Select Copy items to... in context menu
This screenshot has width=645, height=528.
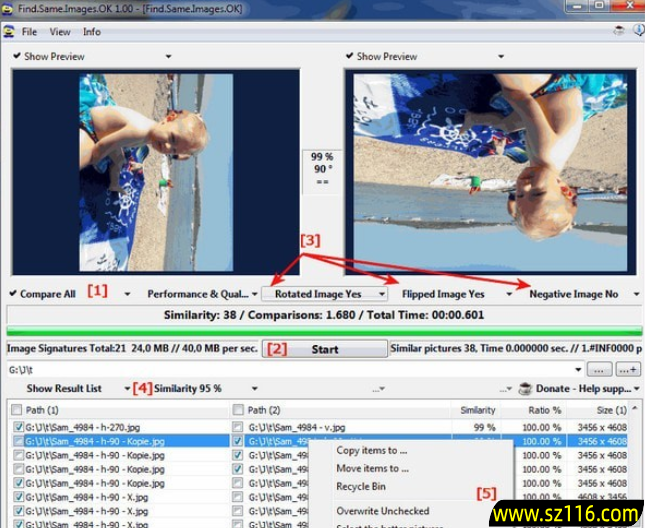click(372, 451)
